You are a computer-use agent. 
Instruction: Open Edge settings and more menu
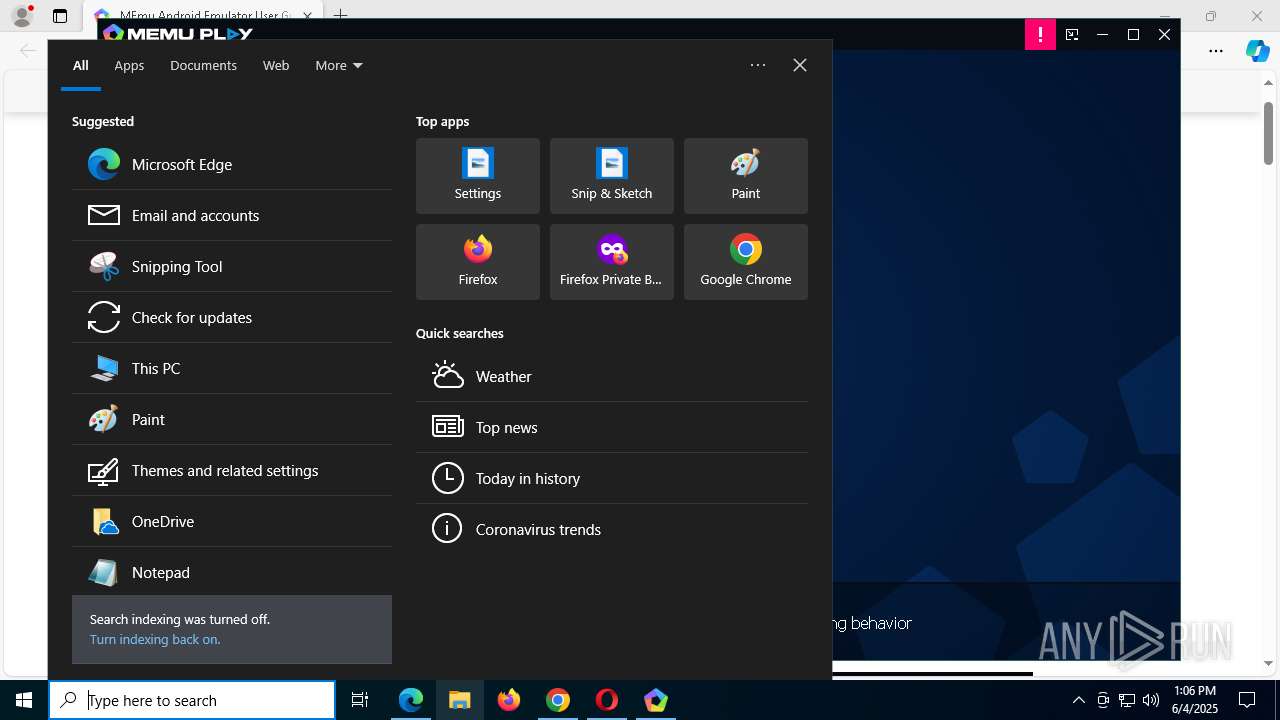pyautogui.click(x=1216, y=51)
